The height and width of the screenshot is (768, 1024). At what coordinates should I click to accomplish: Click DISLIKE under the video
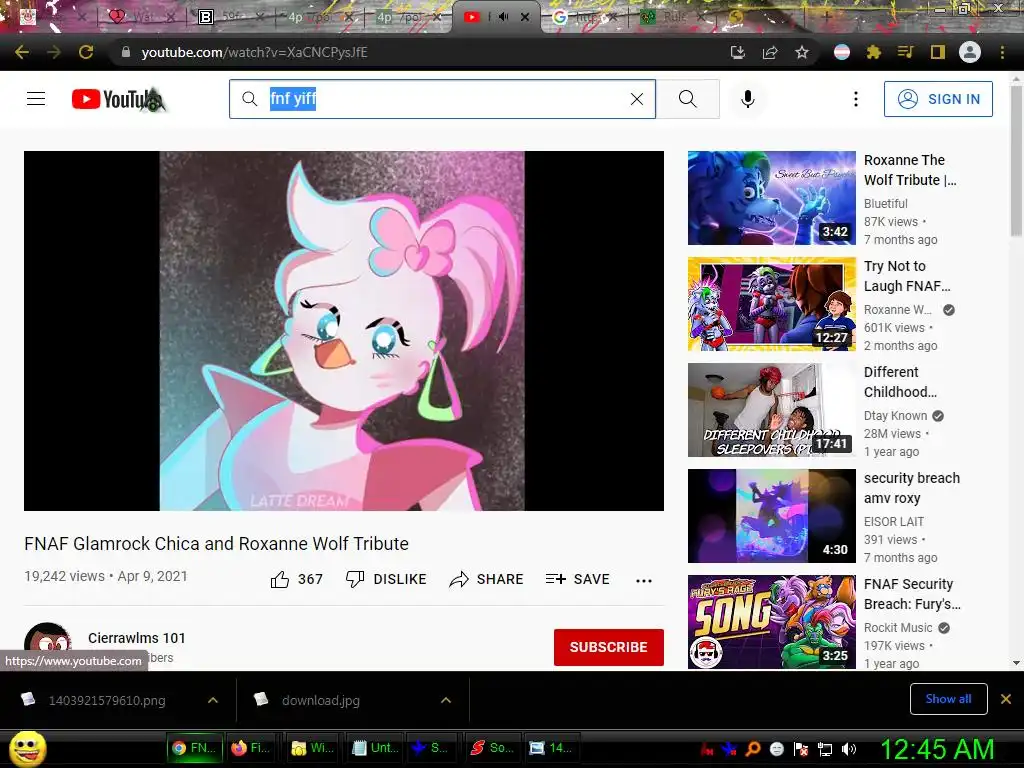click(387, 579)
